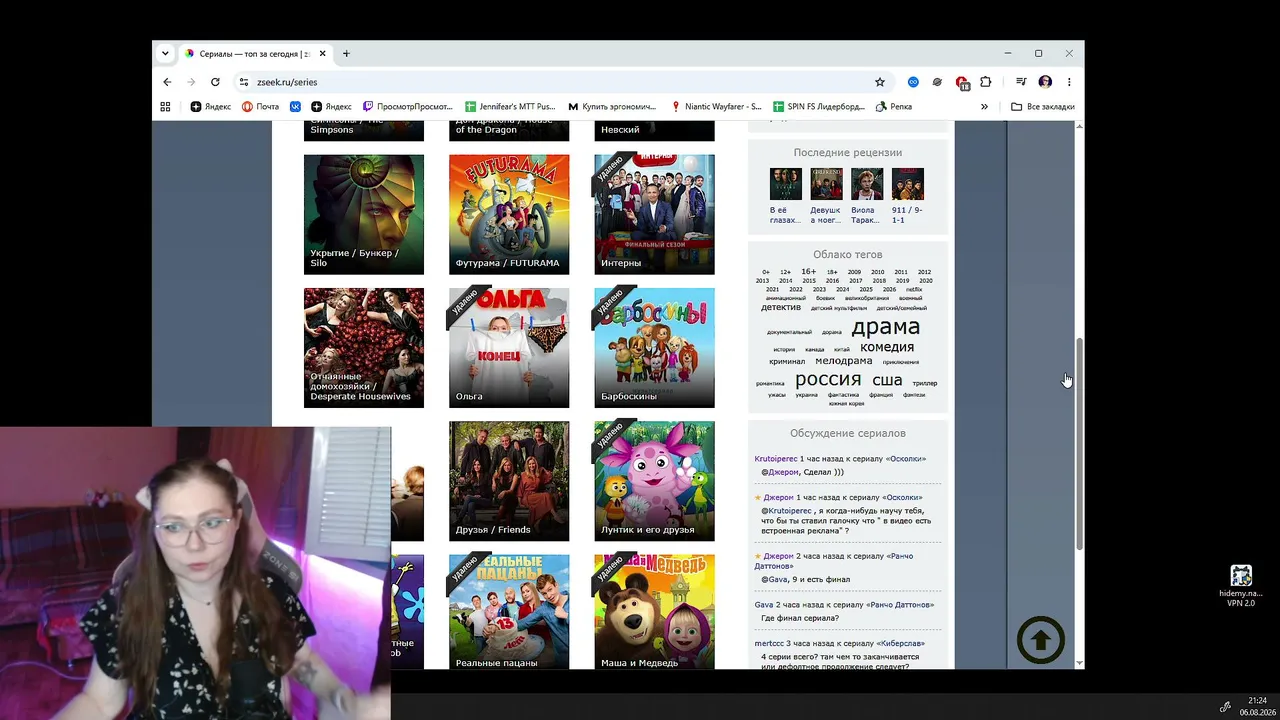Open the first Яндекс bookmark

[x=211, y=106]
